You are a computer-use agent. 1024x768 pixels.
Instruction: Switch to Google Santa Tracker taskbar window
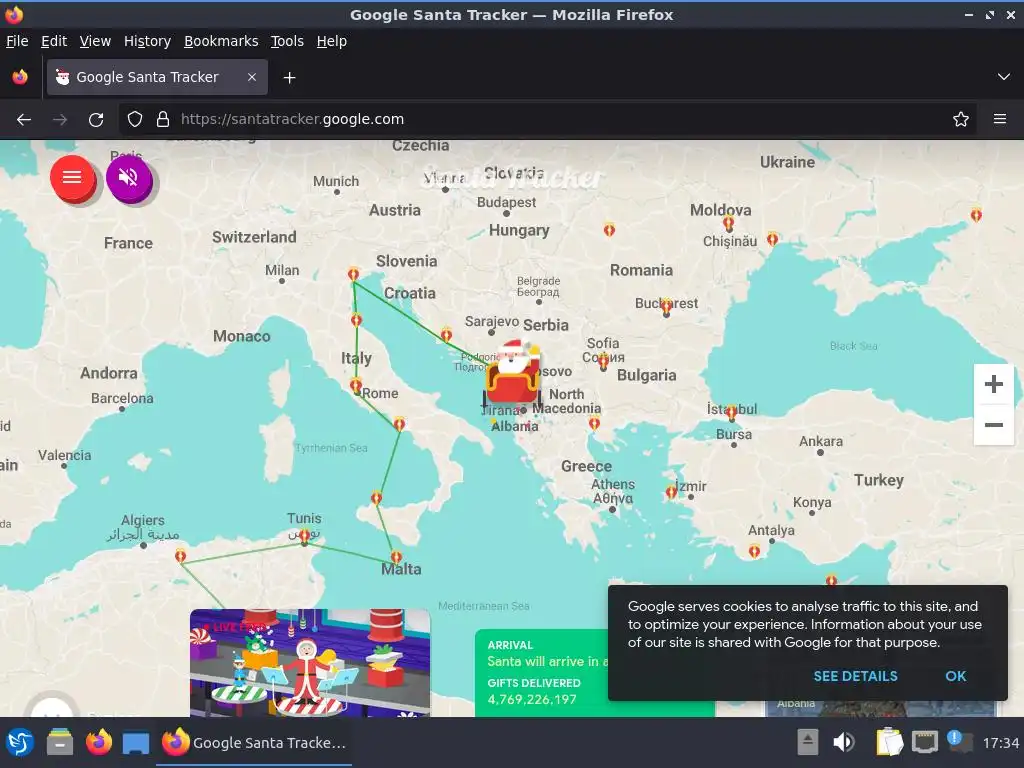(255, 743)
